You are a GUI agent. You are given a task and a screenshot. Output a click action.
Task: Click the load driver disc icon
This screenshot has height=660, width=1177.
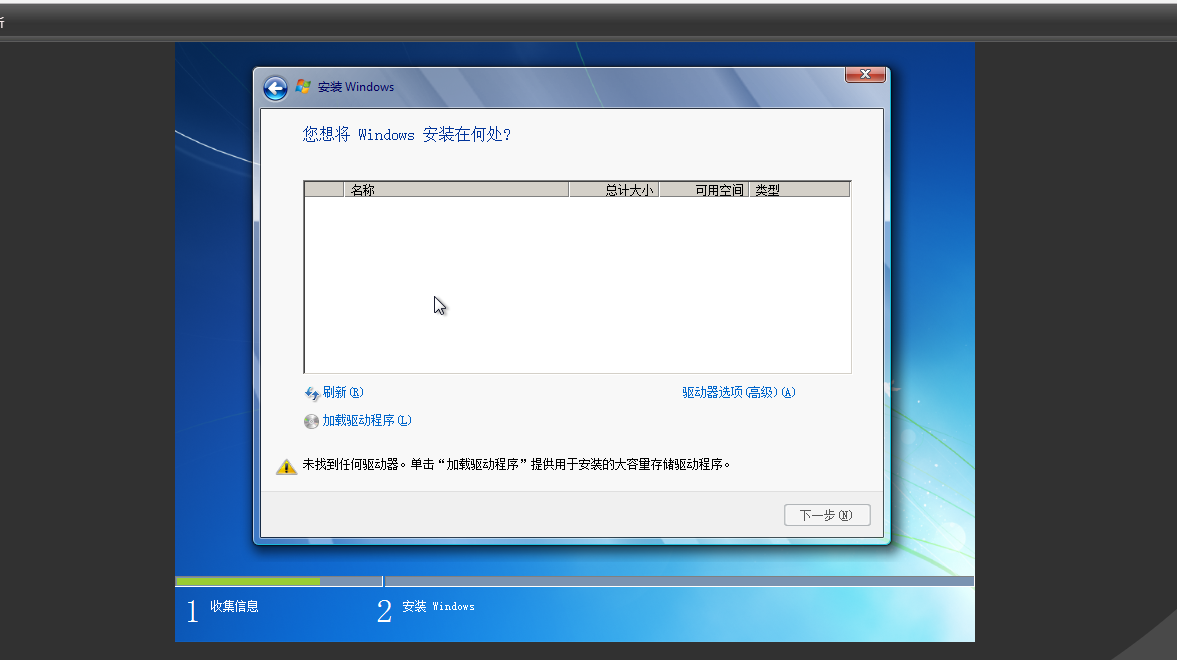tap(312, 421)
